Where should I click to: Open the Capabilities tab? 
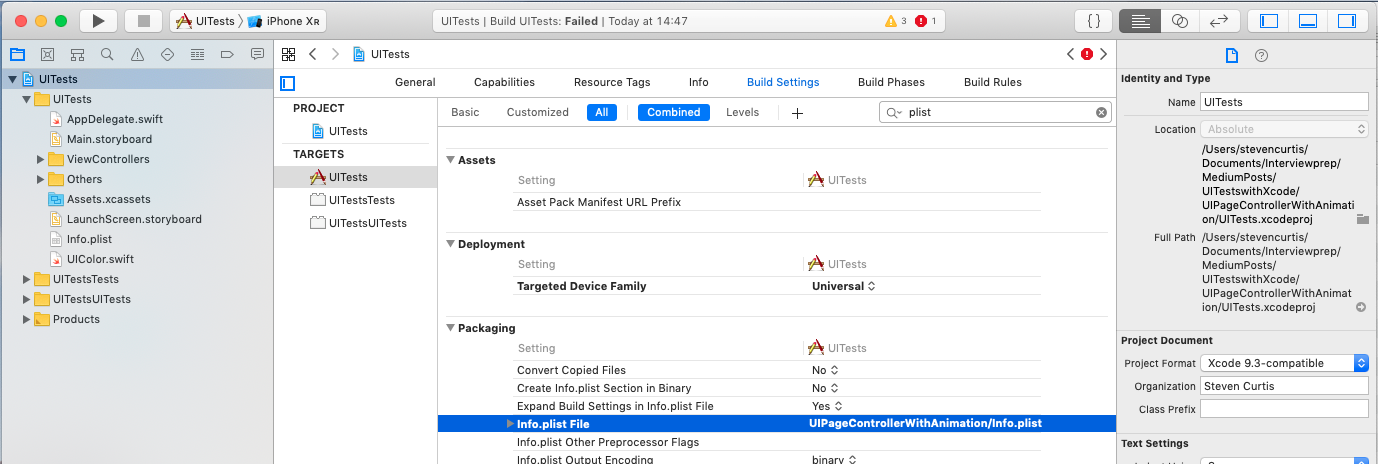click(x=504, y=82)
